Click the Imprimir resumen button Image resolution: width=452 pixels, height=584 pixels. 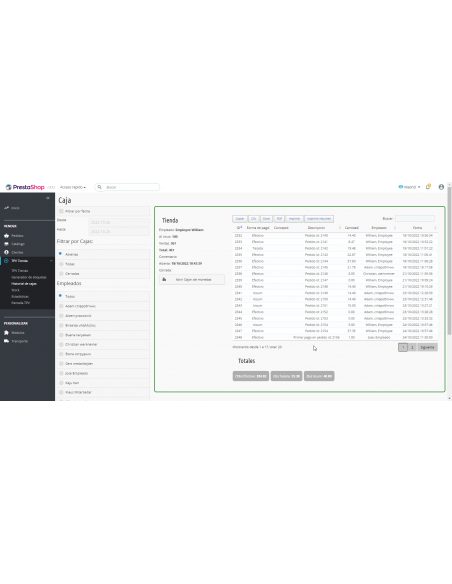pyautogui.click(x=319, y=219)
